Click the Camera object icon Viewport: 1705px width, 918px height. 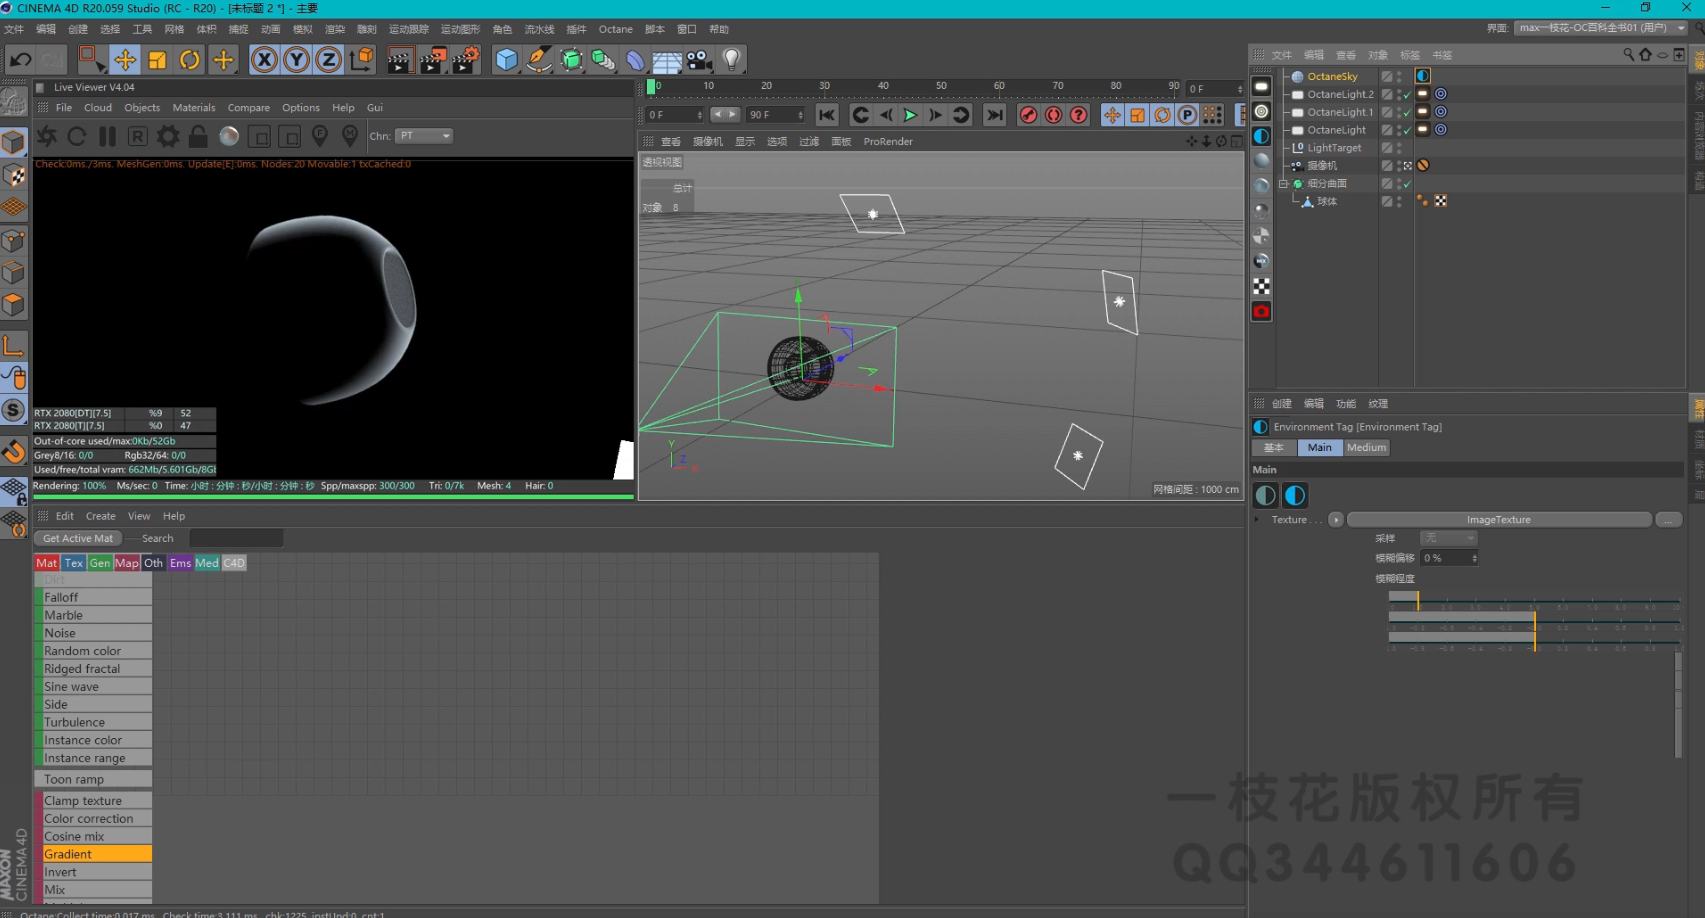[699, 60]
